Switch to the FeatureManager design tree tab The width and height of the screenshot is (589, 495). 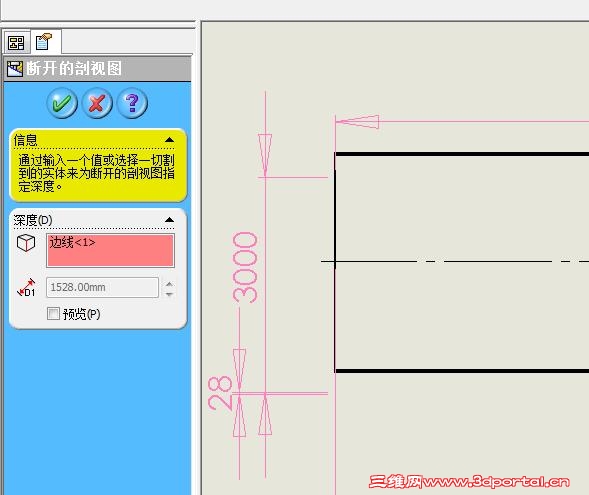tap(16, 43)
